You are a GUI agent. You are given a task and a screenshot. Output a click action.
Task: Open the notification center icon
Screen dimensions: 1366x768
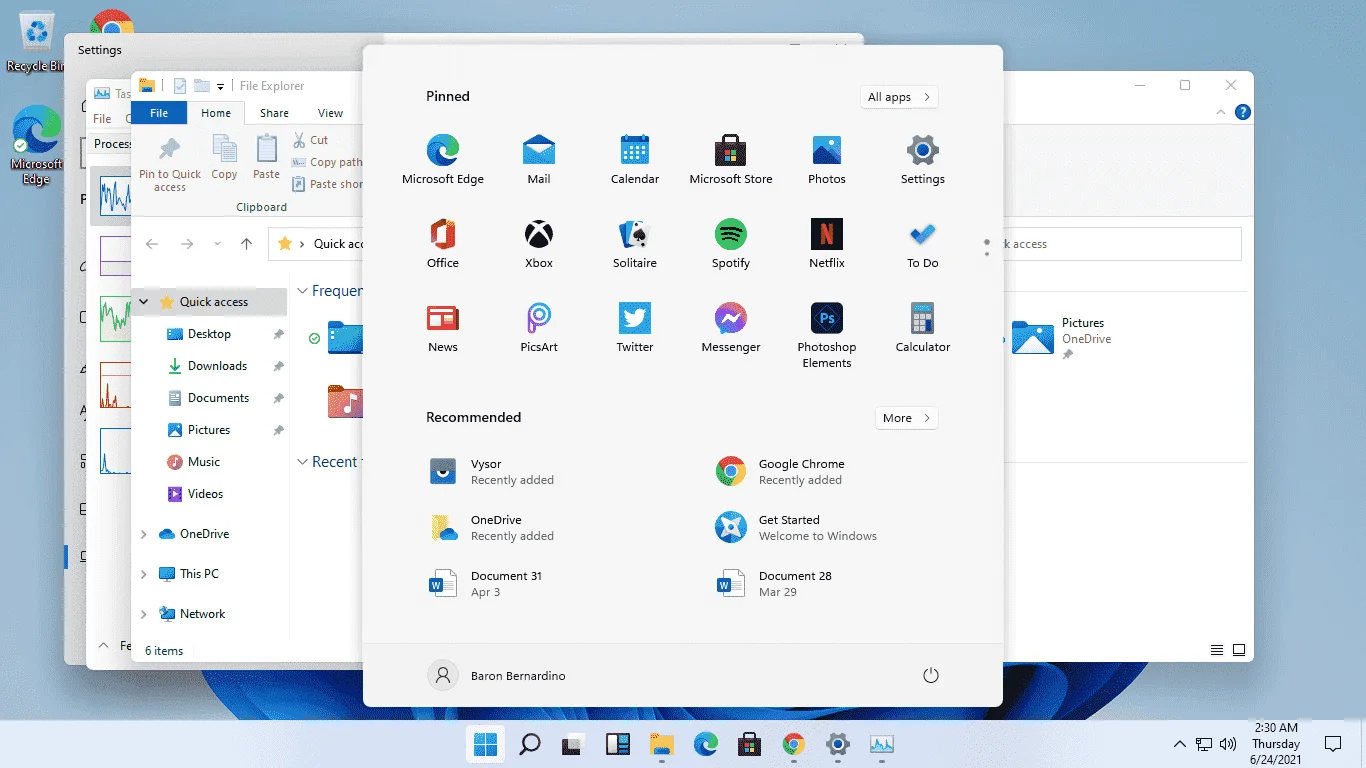click(x=1333, y=744)
